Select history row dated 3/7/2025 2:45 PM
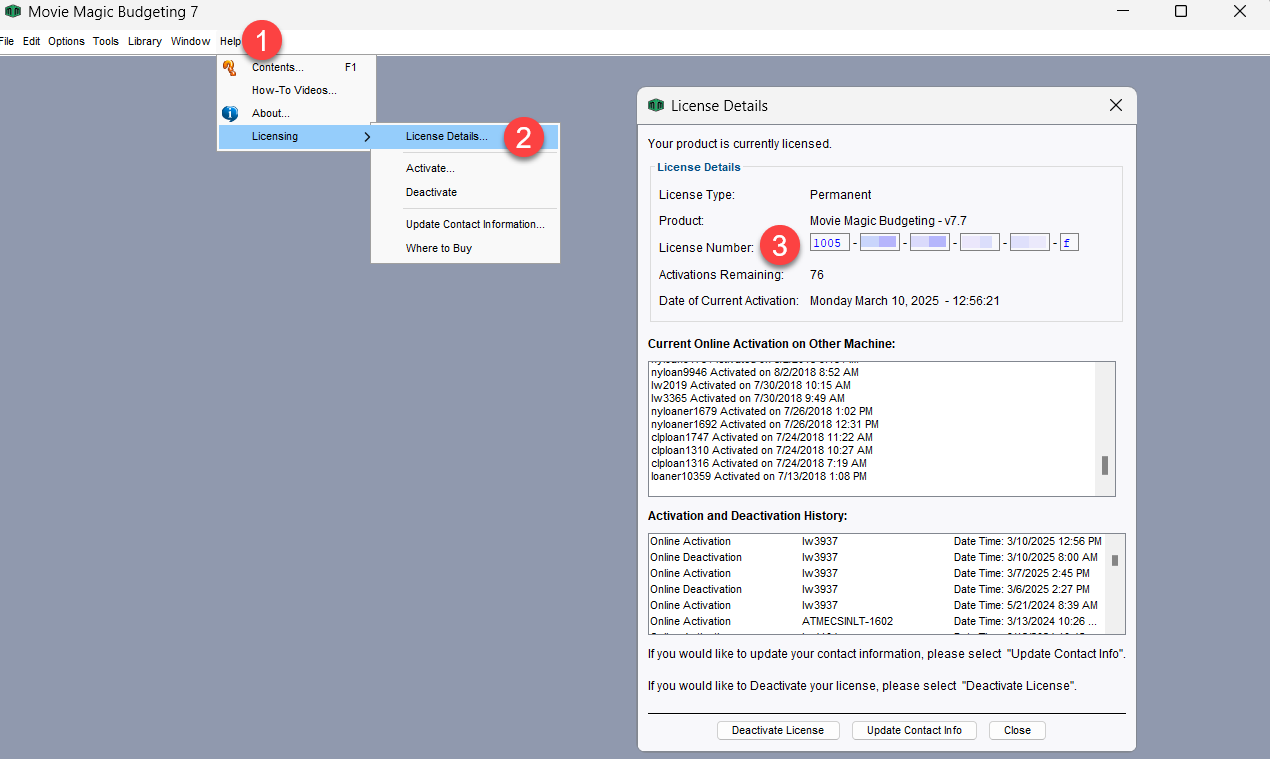Image resolution: width=1270 pixels, height=759 pixels. 877,573
